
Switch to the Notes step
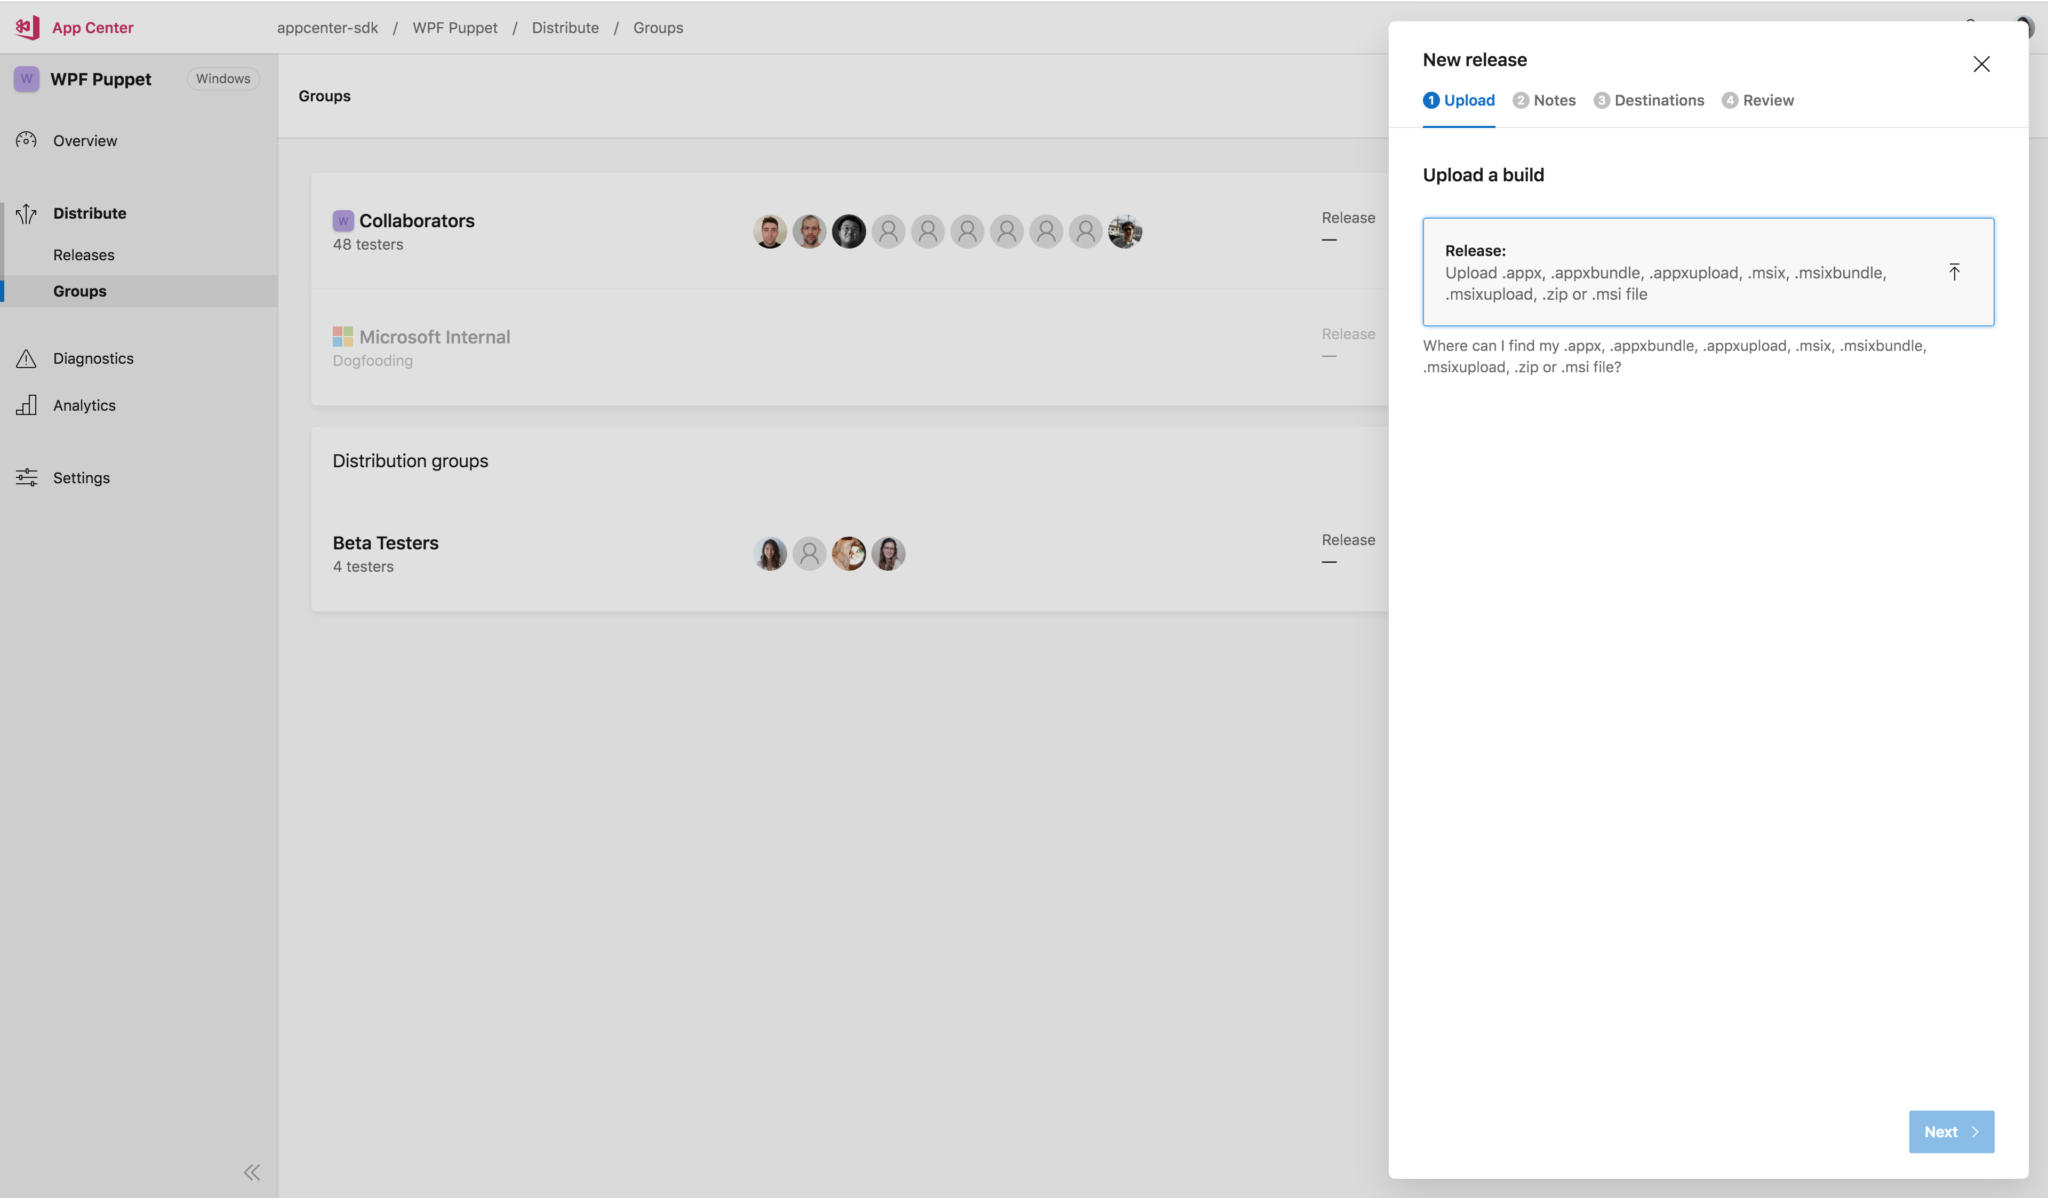pyautogui.click(x=1554, y=100)
